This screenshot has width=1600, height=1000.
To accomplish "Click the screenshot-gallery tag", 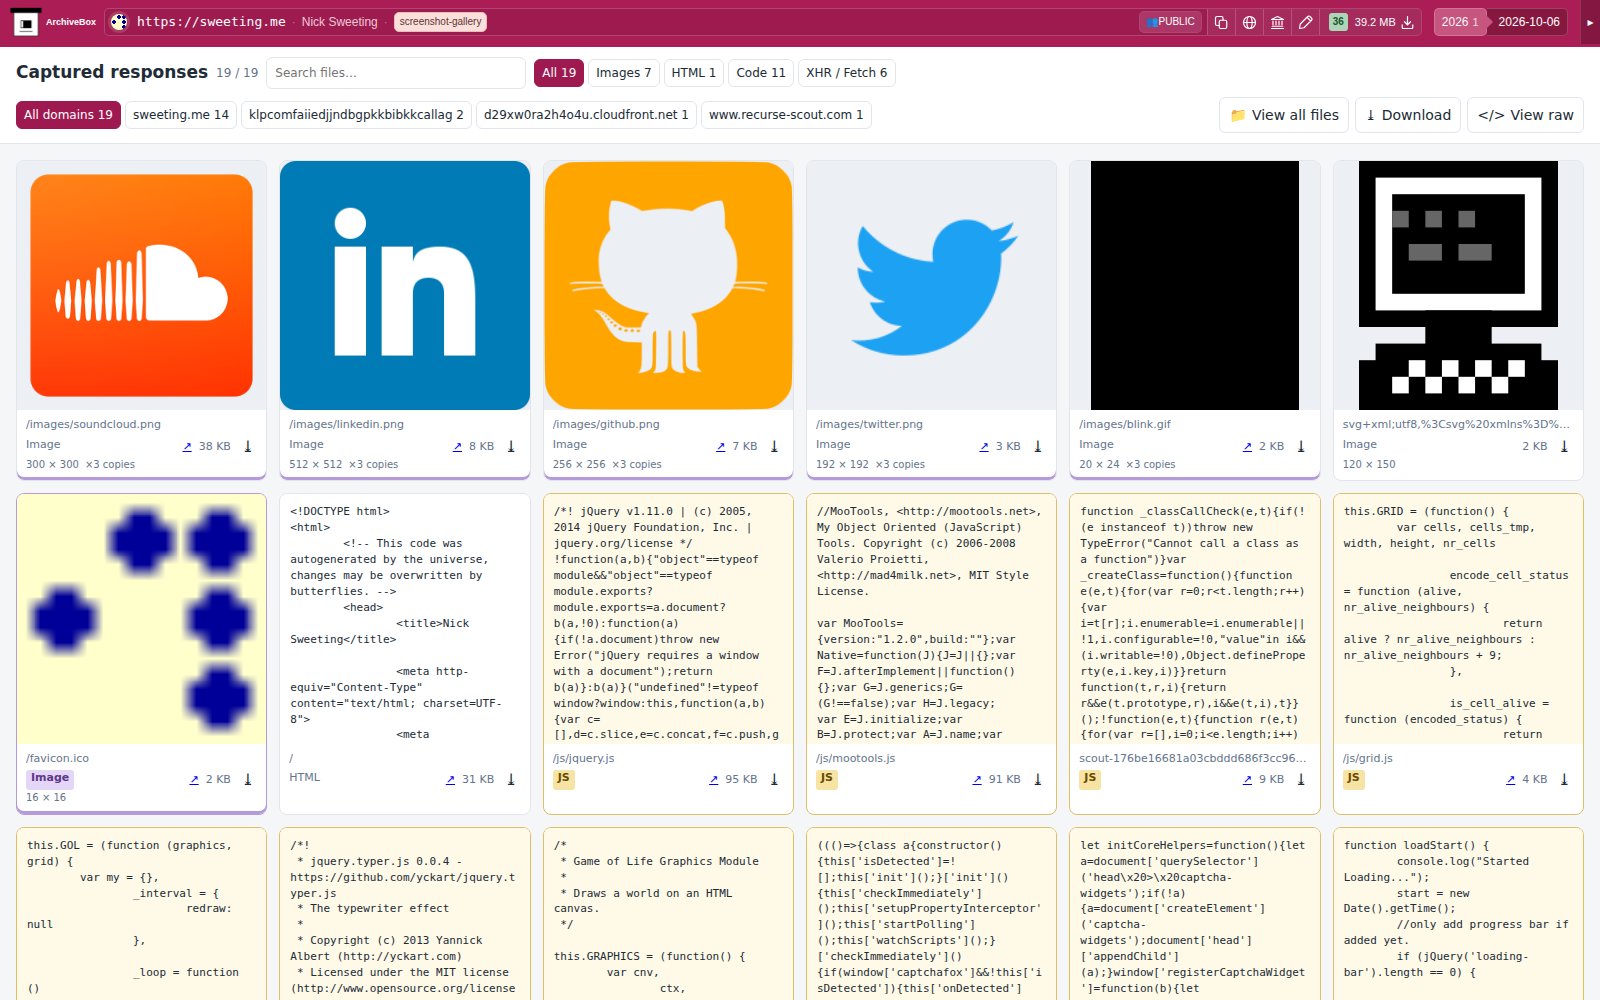I will point(440,22).
